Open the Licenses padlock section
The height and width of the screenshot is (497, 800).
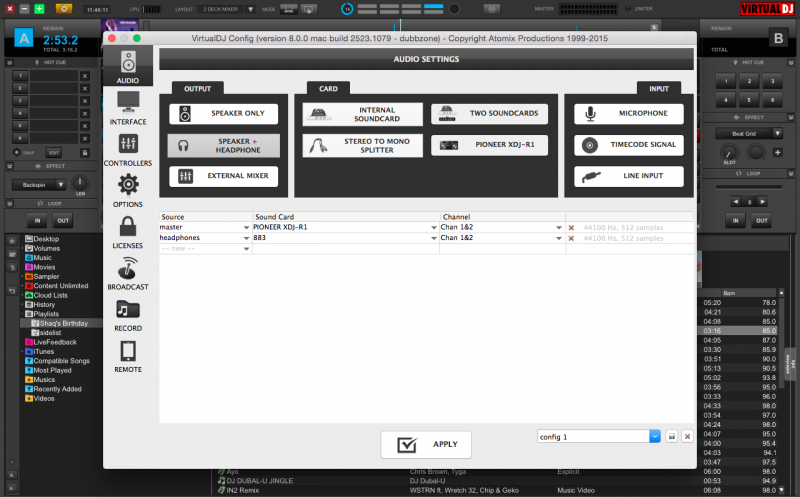(x=128, y=231)
